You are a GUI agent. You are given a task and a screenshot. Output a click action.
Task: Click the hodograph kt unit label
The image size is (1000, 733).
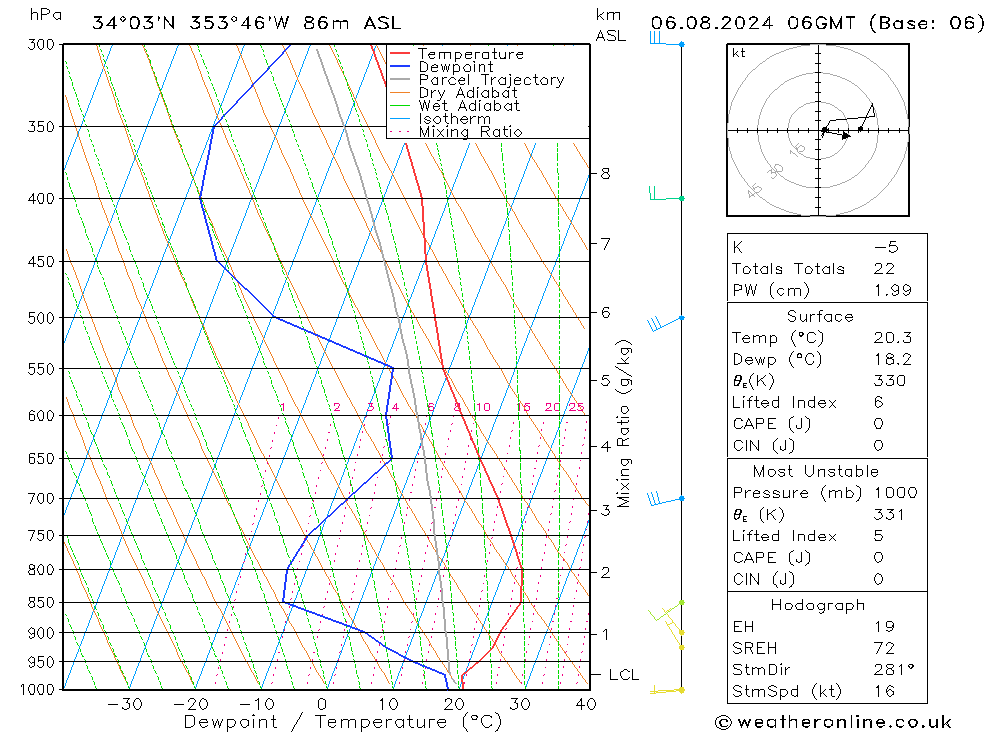tap(739, 53)
